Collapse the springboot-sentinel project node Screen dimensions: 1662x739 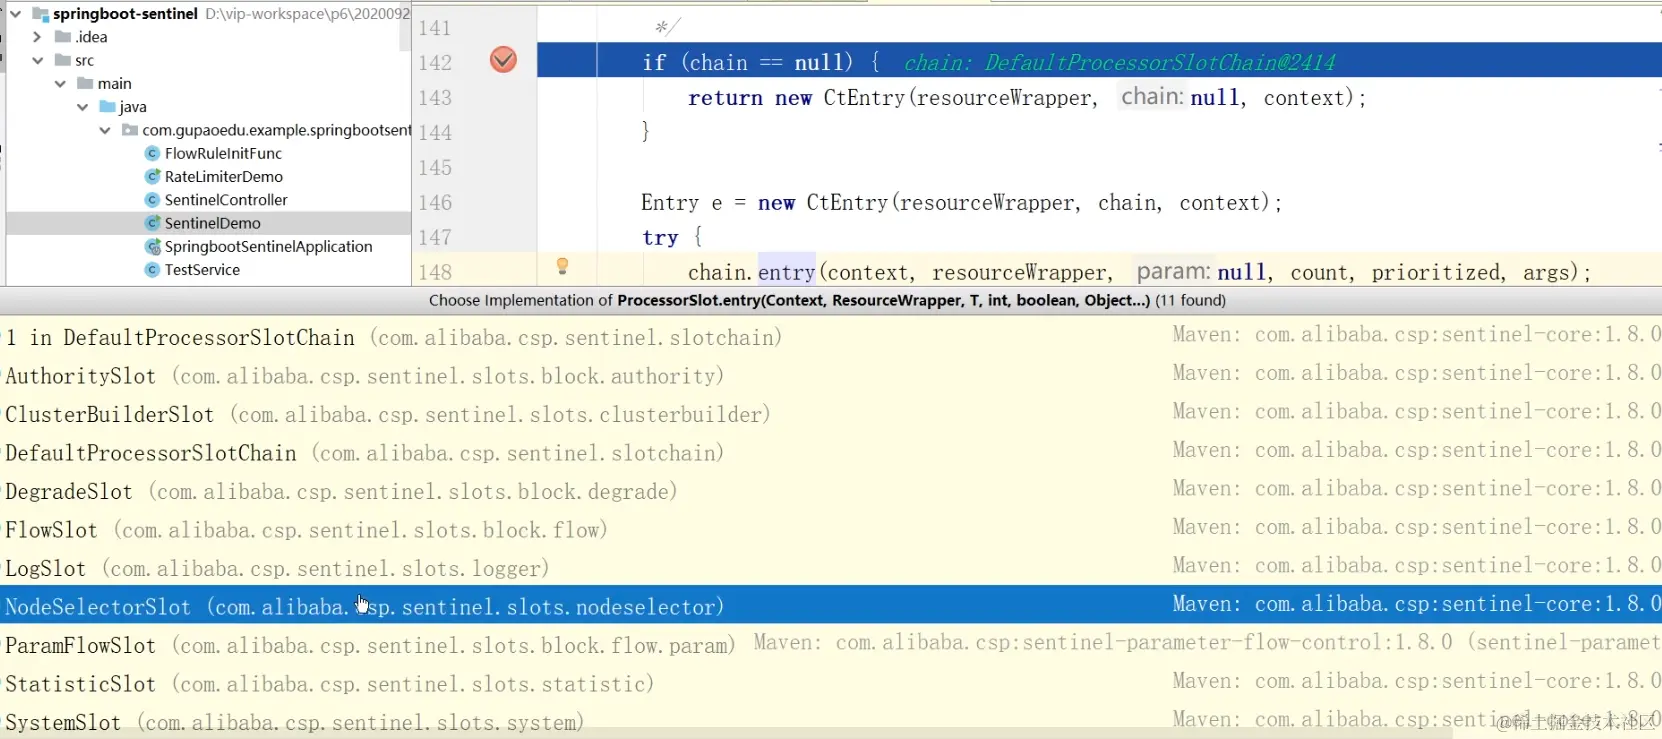[x=15, y=14]
